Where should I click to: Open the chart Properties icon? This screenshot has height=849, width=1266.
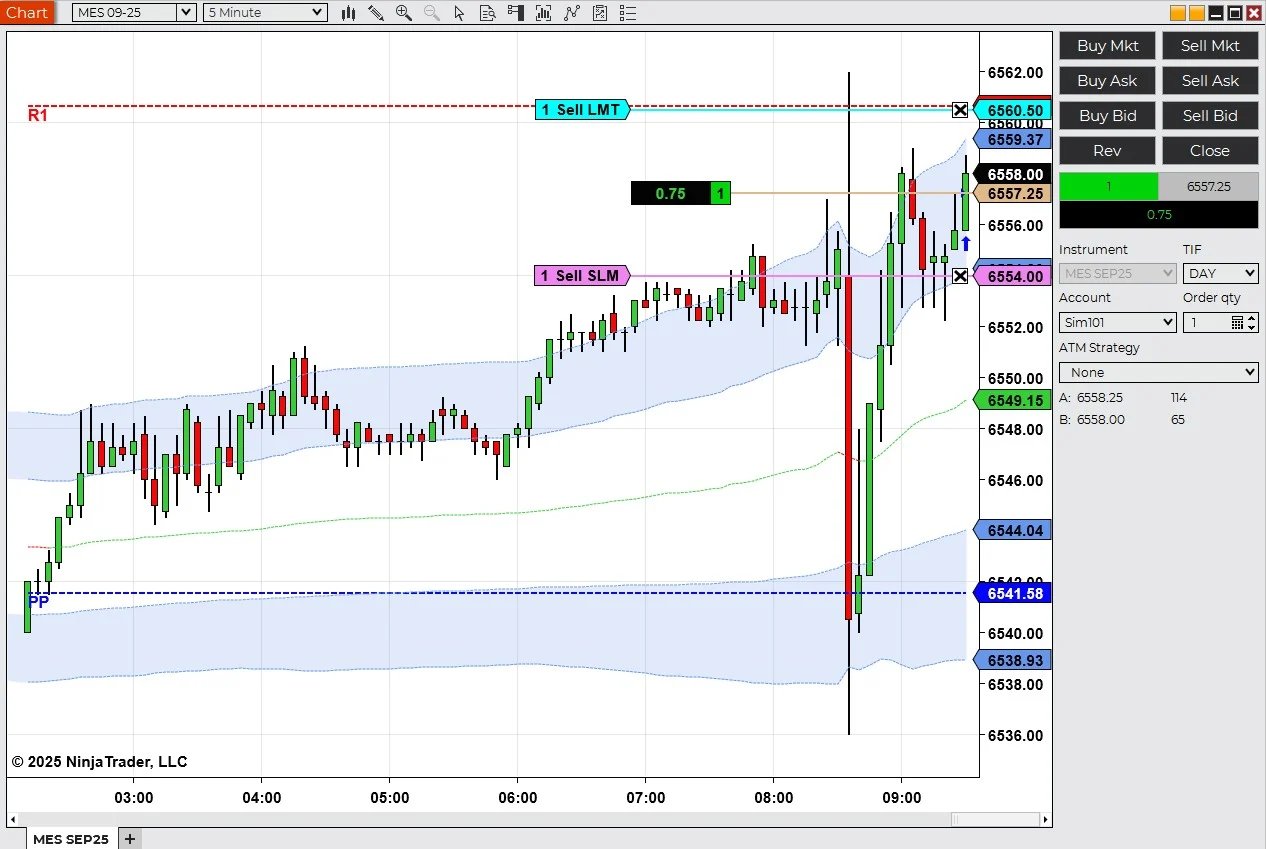pyautogui.click(x=601, y=13)
